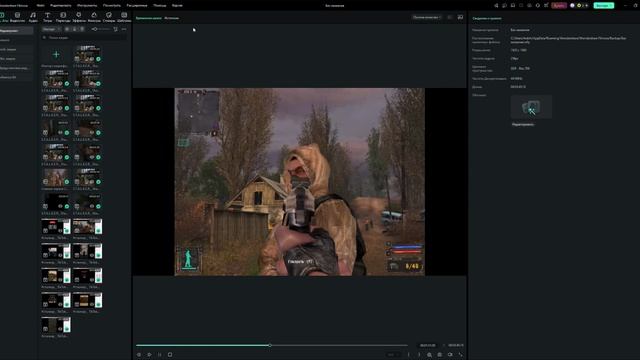Click the compare view icon next to quality dropdown
The height and width of the screenshot is (360, 640).
coord(450,18)
